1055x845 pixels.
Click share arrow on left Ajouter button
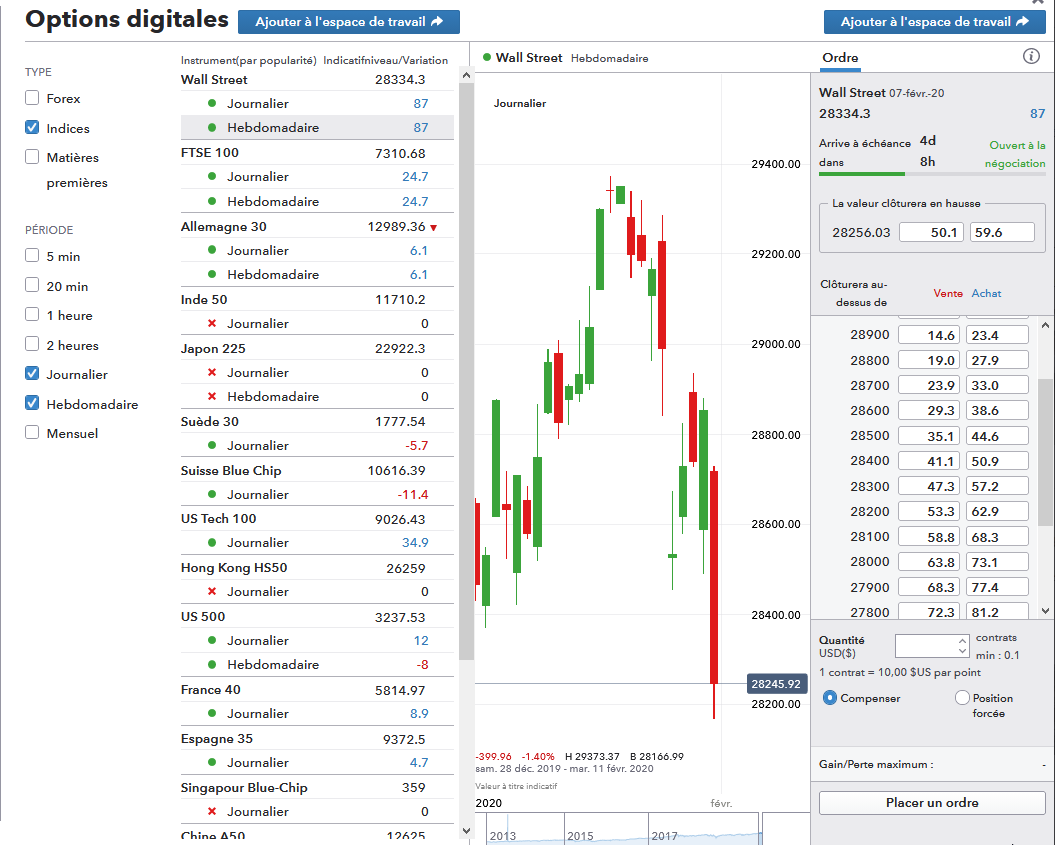(437, 22)
